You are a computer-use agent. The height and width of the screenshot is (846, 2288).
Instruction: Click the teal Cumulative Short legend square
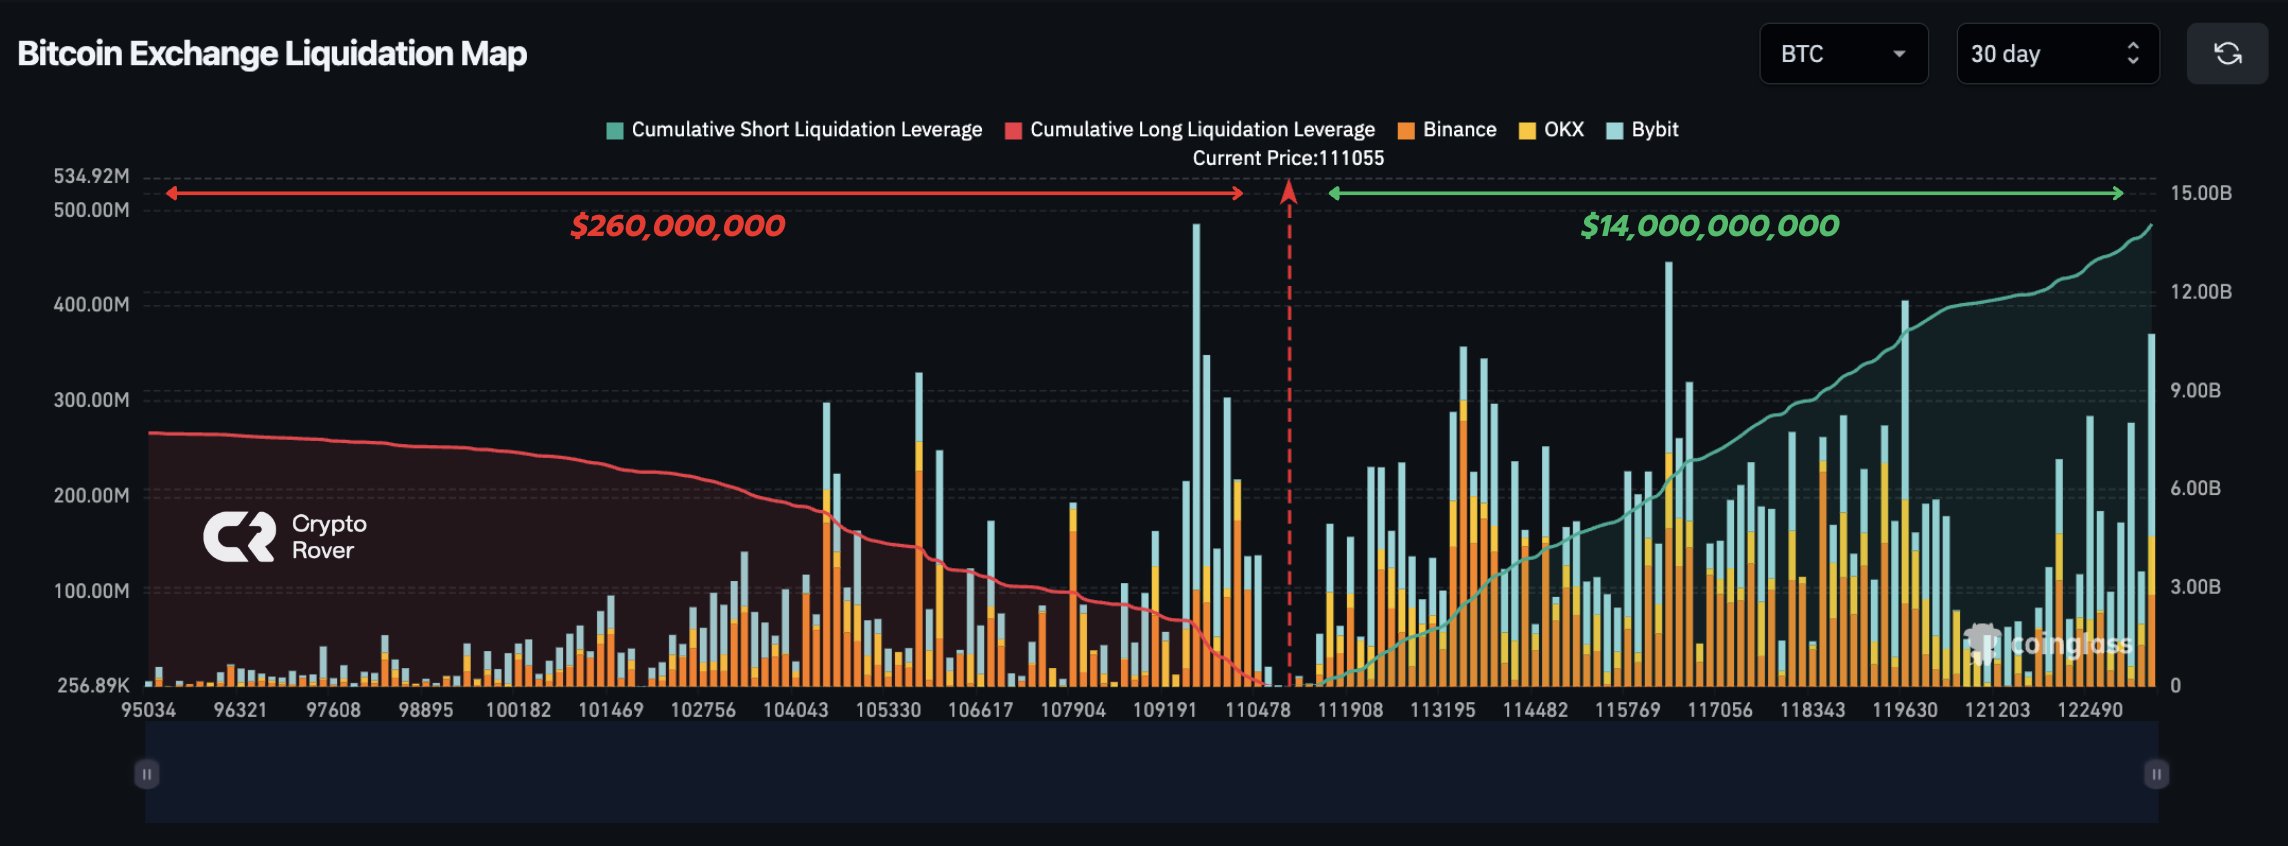[615, 130]
